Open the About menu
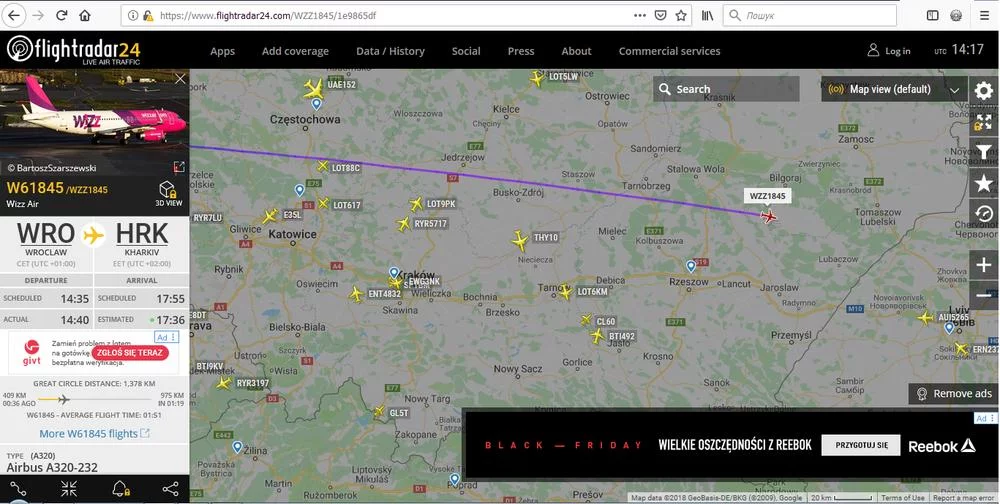 (x=577, y=51)
